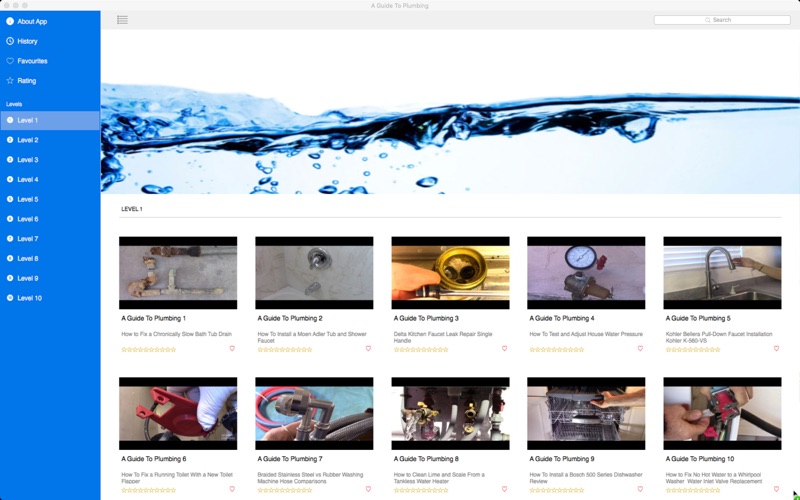The image size is (800, 500).
Task: Set star rating for A Guide To Plumbing 5
Action: (693, 350)
